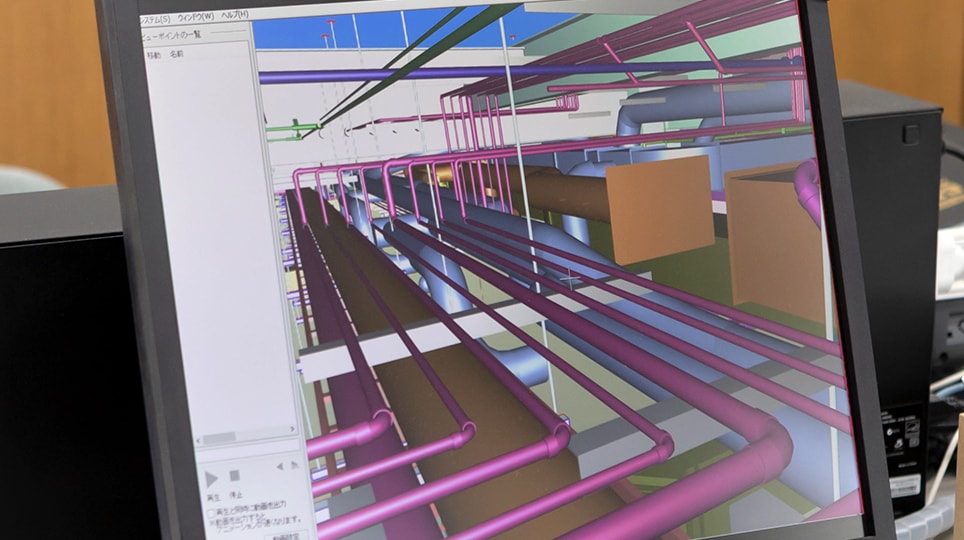This screenshot has height=540, width=964.
Task: Click the previous viewpoint left arrow
Action: click(x=279, y=466)
